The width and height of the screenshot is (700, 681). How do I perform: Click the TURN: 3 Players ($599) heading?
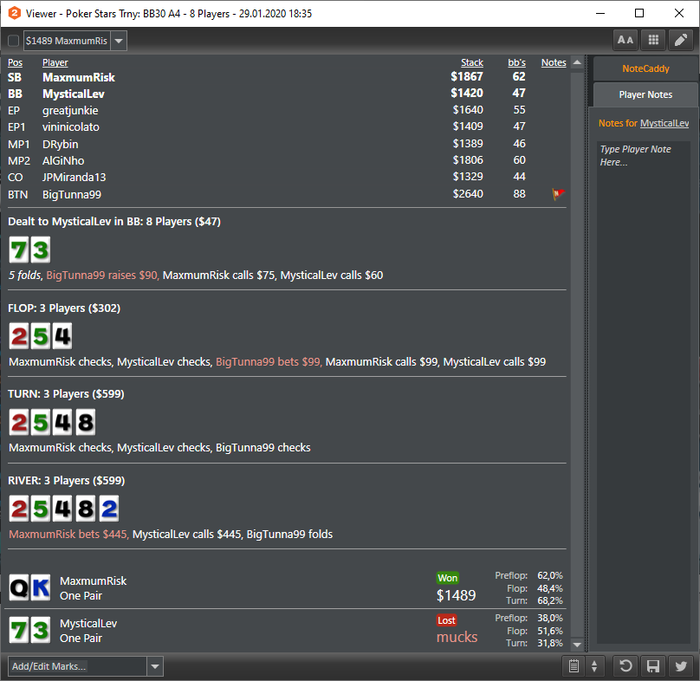point(66,394)
